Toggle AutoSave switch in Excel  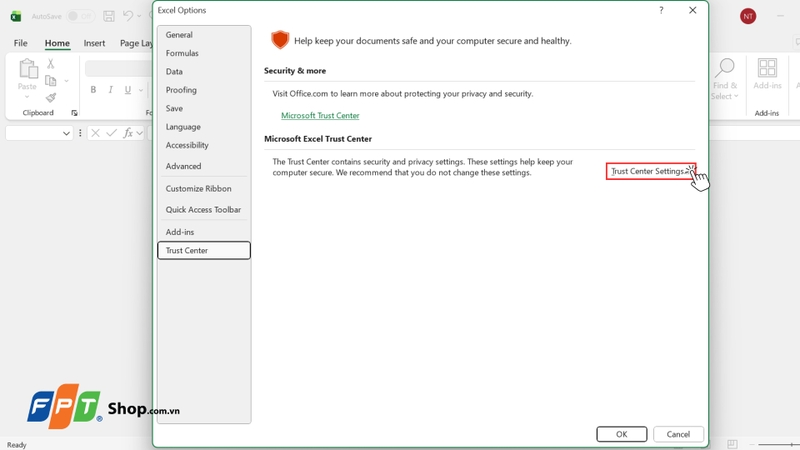pyautogui.click(x=80, y=16)
